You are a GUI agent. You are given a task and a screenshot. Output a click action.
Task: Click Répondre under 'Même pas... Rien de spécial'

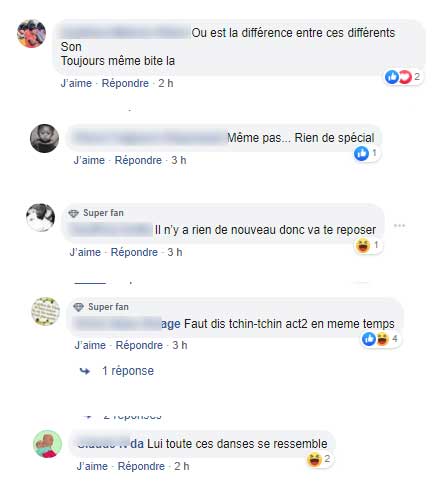(x=138, y=160)
